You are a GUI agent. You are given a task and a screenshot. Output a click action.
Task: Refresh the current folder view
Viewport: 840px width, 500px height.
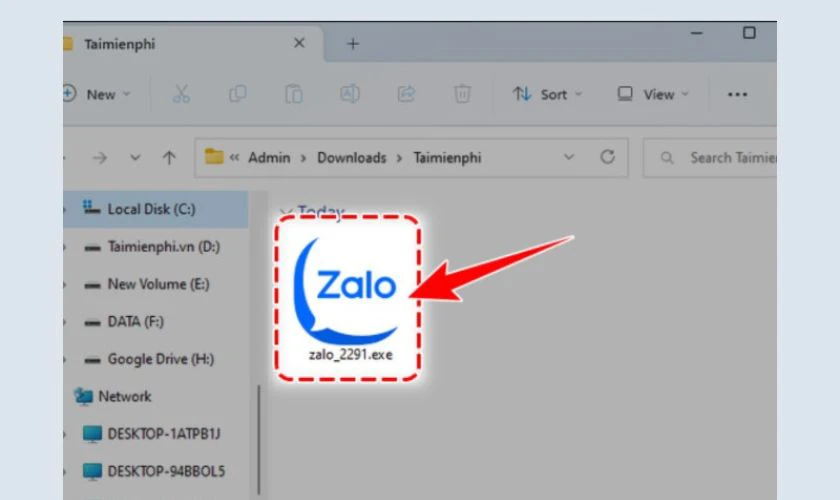(606, 157)
